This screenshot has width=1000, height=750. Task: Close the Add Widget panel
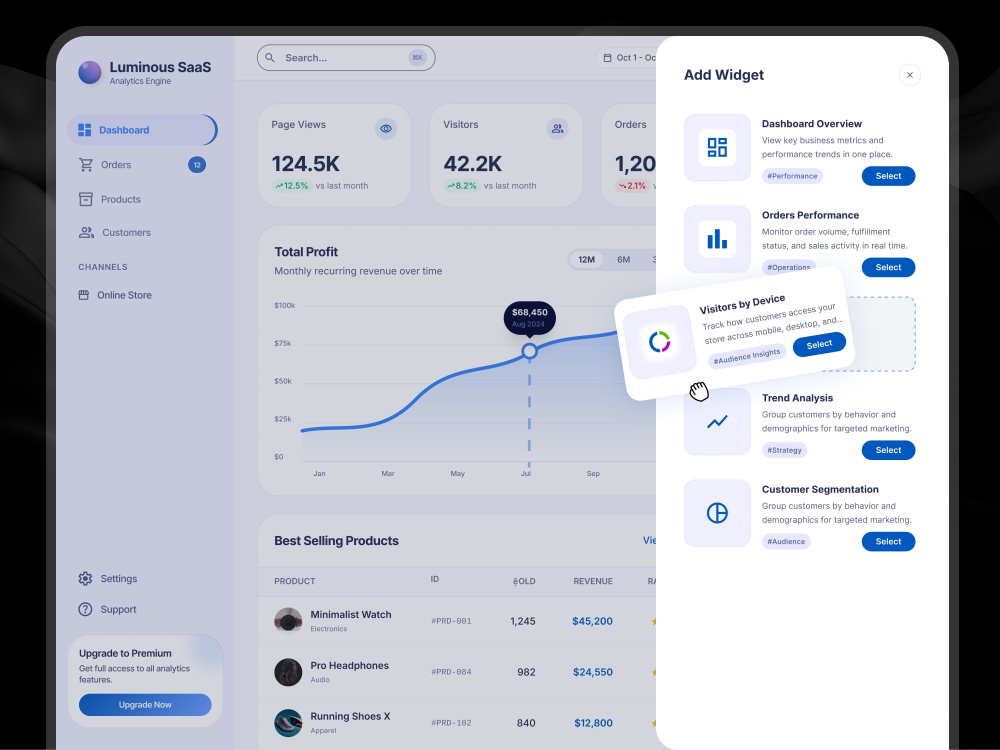pos(910,75)
